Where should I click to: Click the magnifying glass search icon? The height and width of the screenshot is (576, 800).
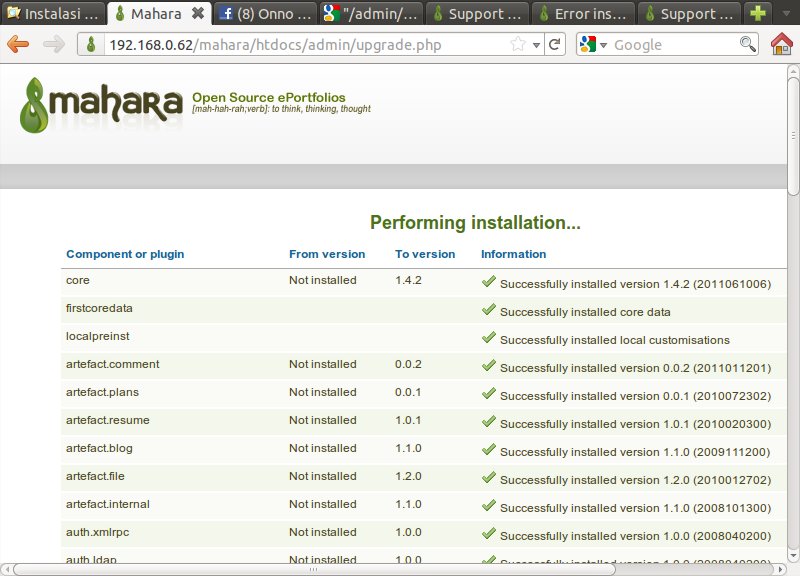pos(747,44)
